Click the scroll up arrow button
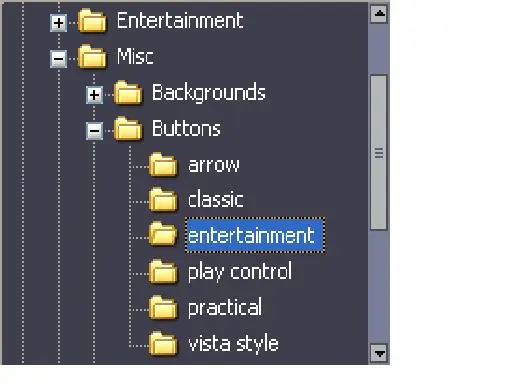The height and width of the screenshot is (384, 512). point(379,14)
